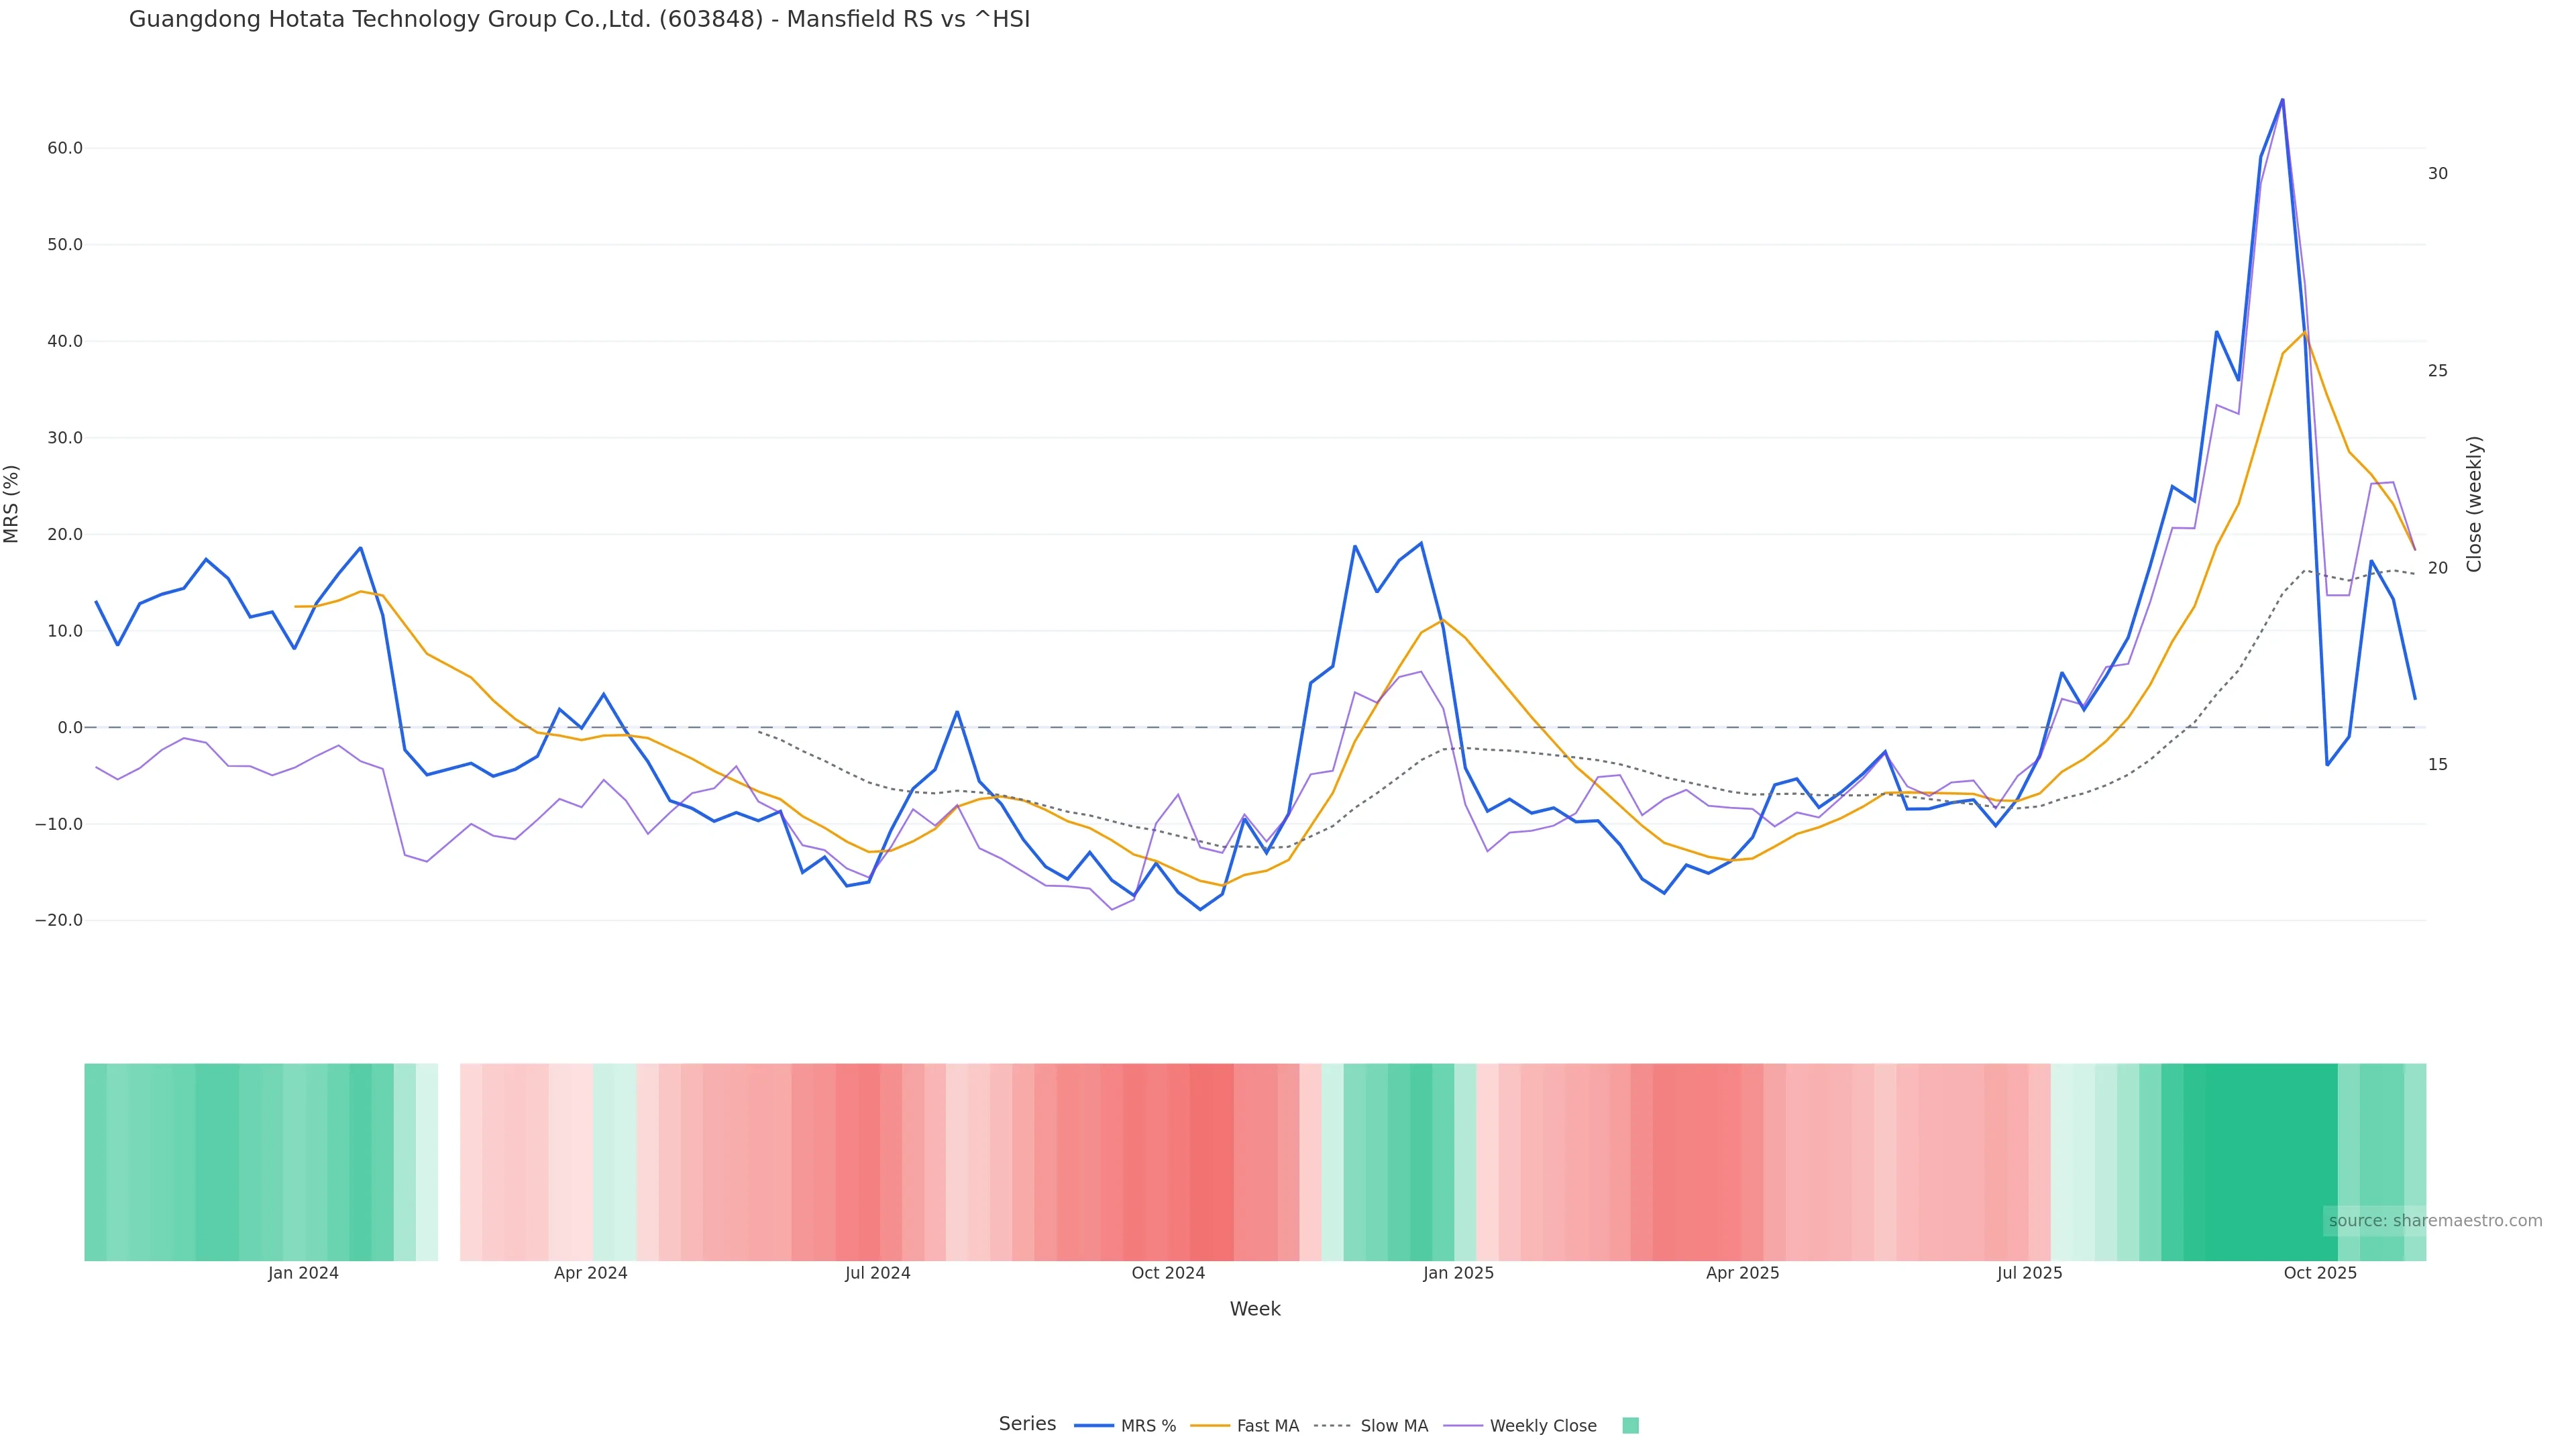Click the purple Weekly Close legend line icon
2576x1449 pixels.
tap(1463, 1426)
